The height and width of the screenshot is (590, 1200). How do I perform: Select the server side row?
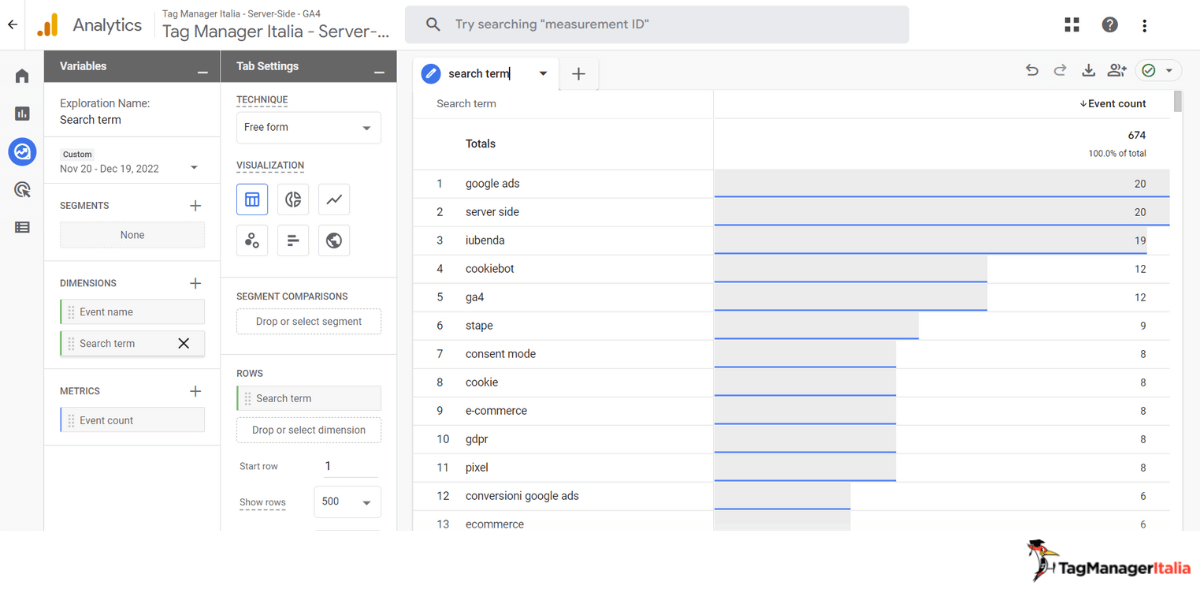coord(791,212)
